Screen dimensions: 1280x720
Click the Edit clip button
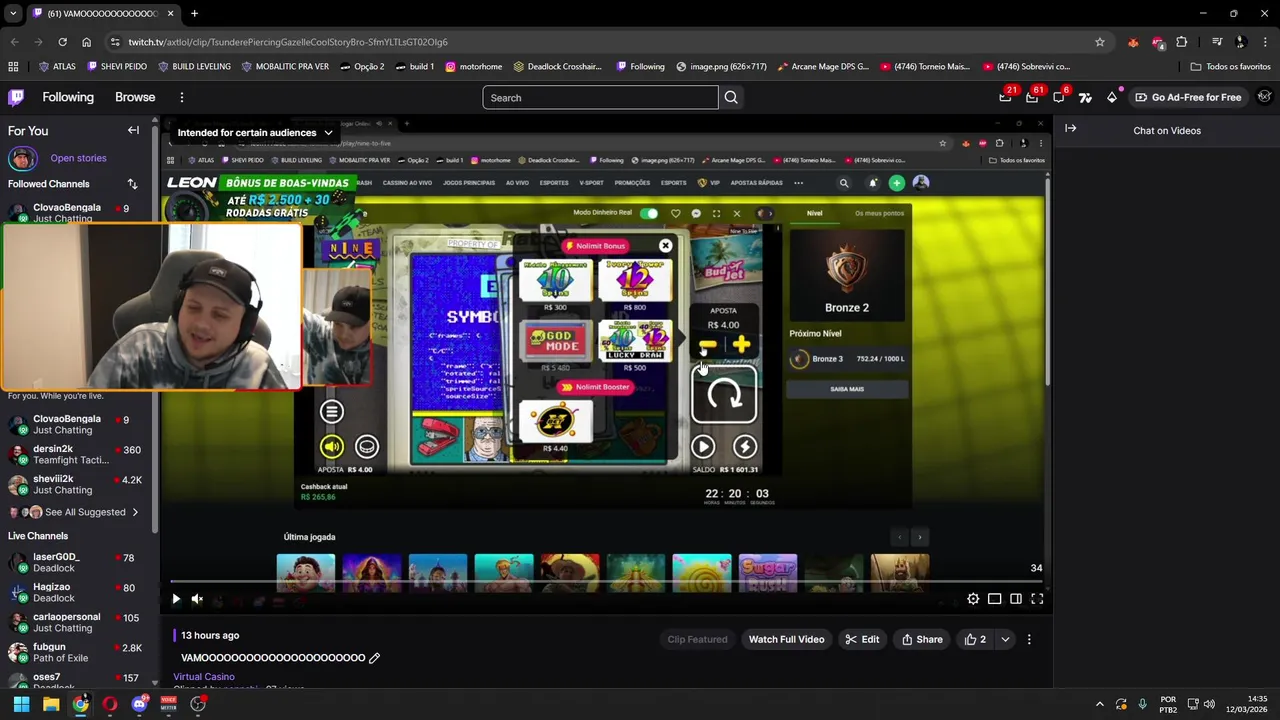[861, 639]
